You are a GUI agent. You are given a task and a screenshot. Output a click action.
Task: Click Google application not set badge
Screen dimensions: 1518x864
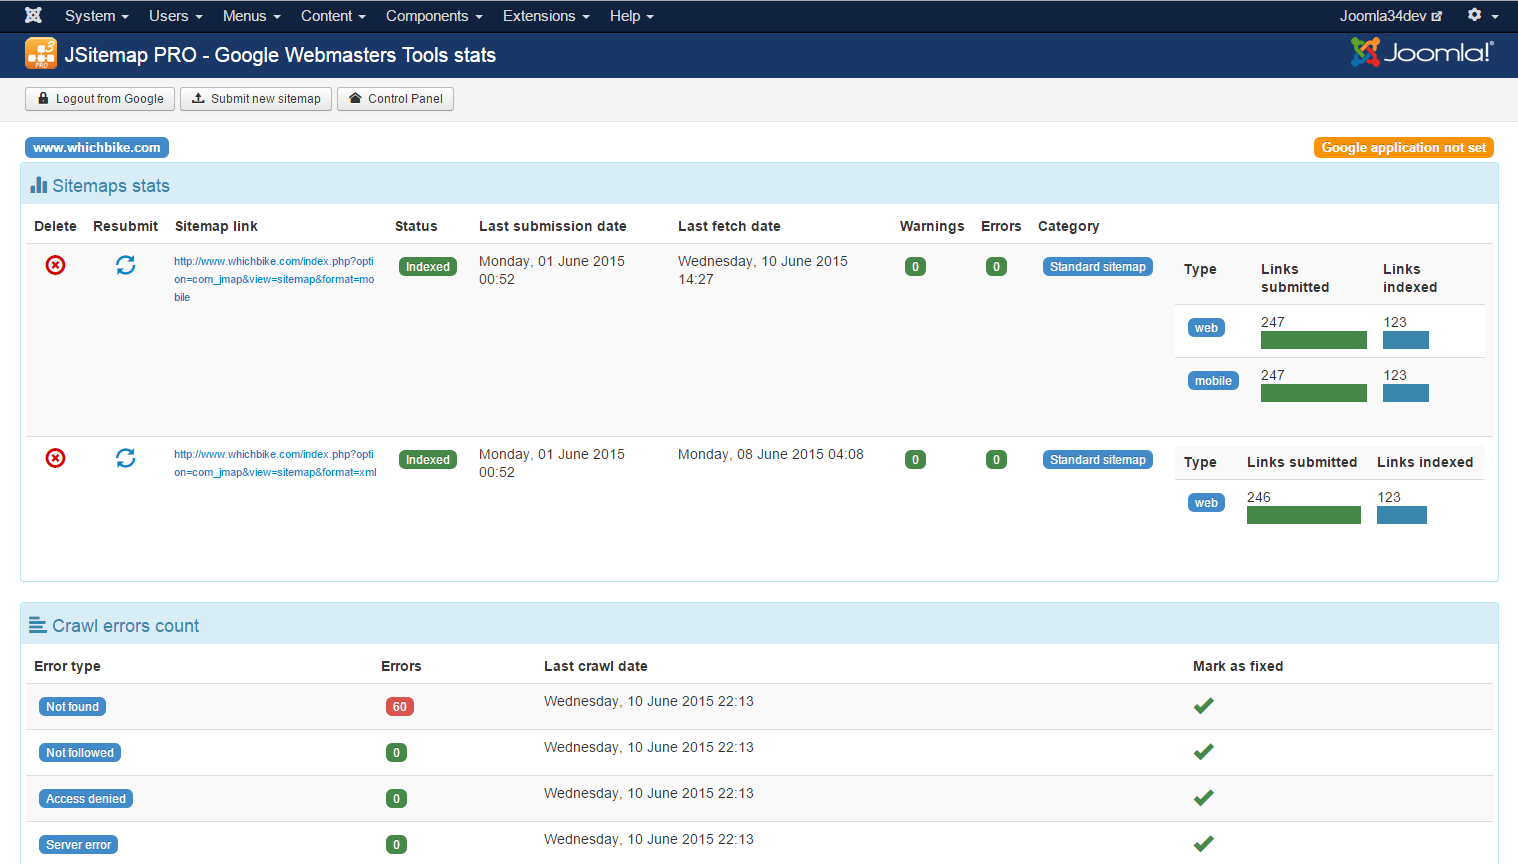pyautogui.click(x=1404, y=148)
